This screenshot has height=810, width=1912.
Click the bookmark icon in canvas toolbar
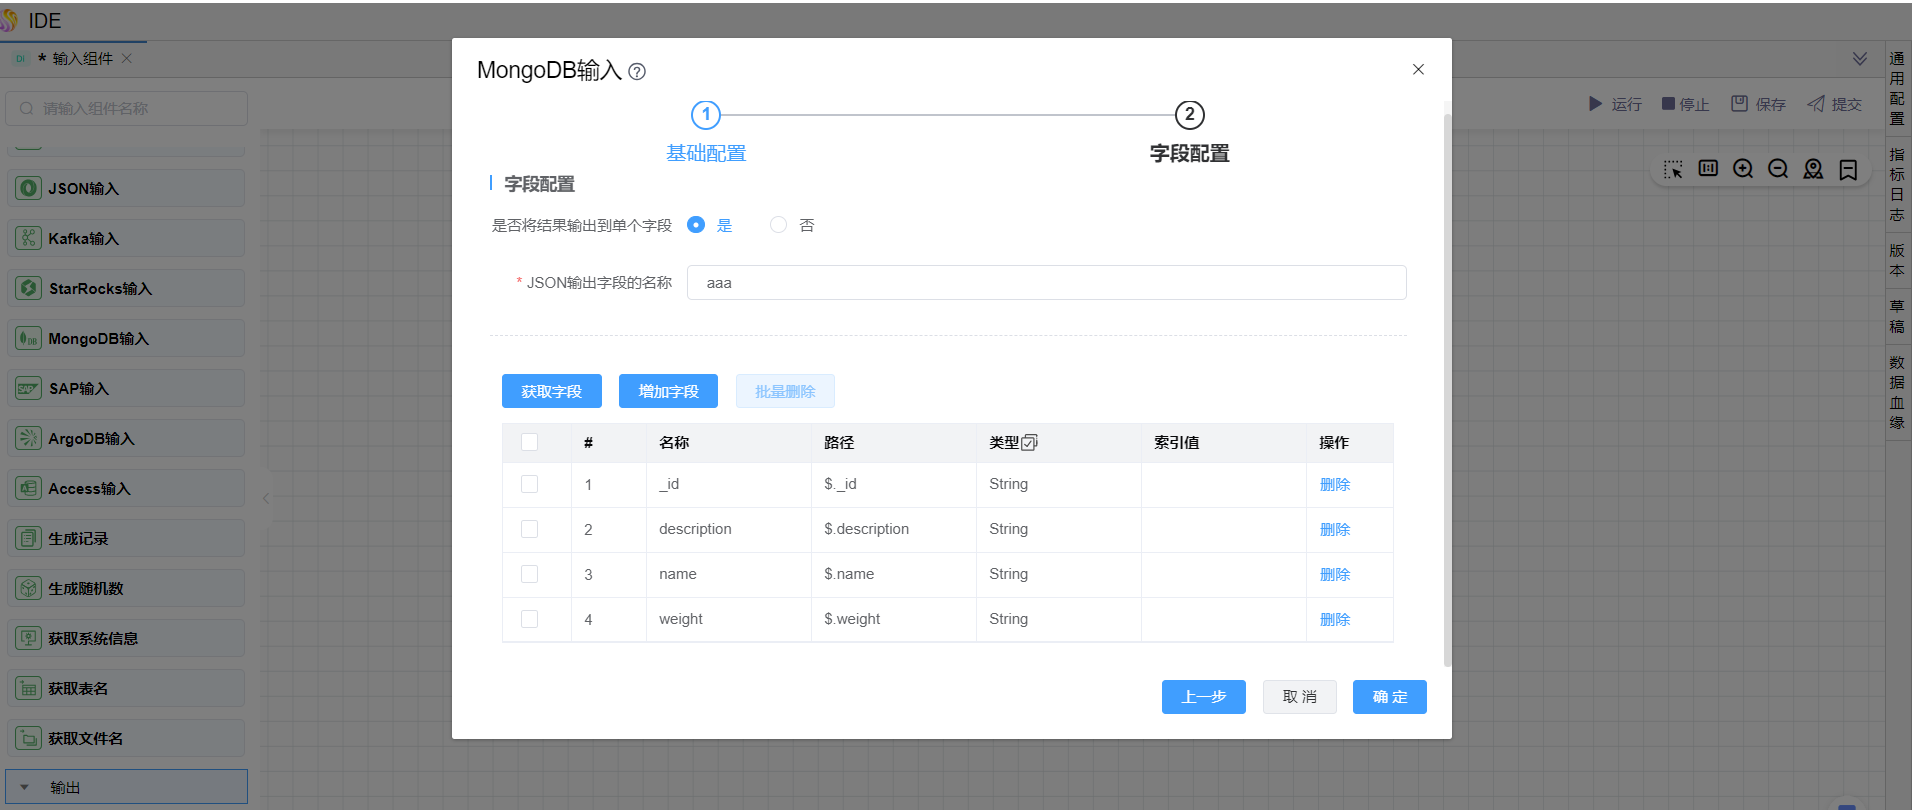(x=1848, y=169)
